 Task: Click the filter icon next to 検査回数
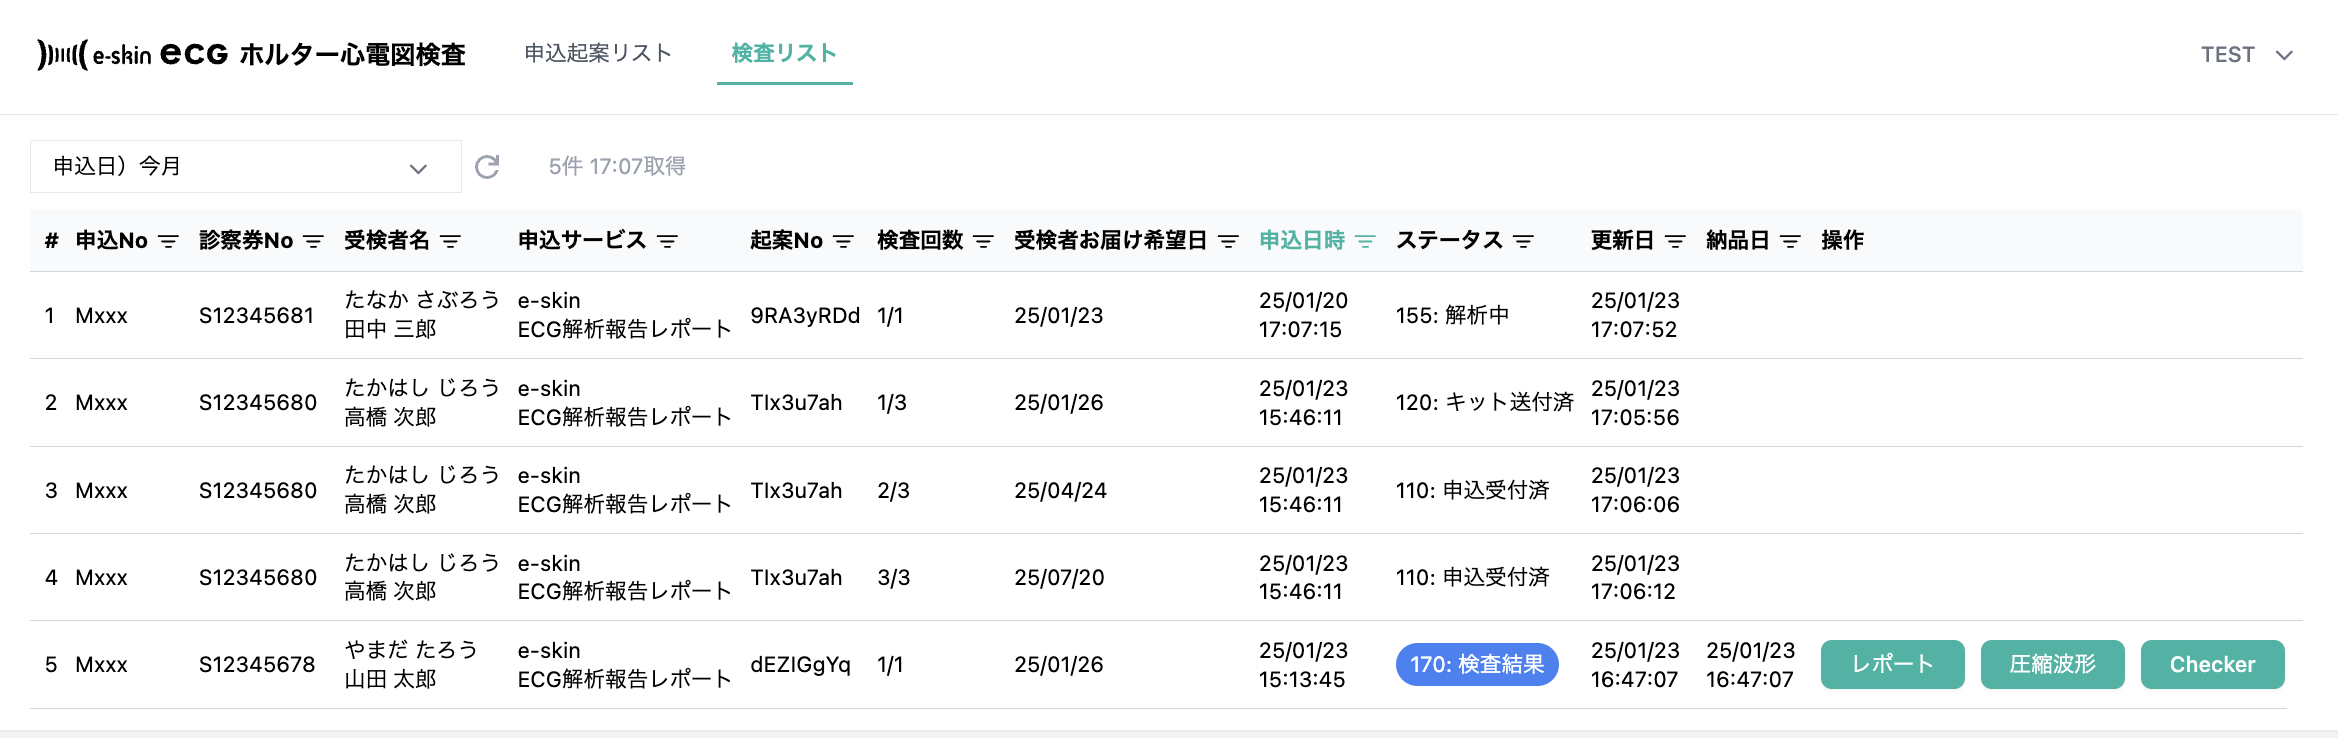(x=983, y=241)
